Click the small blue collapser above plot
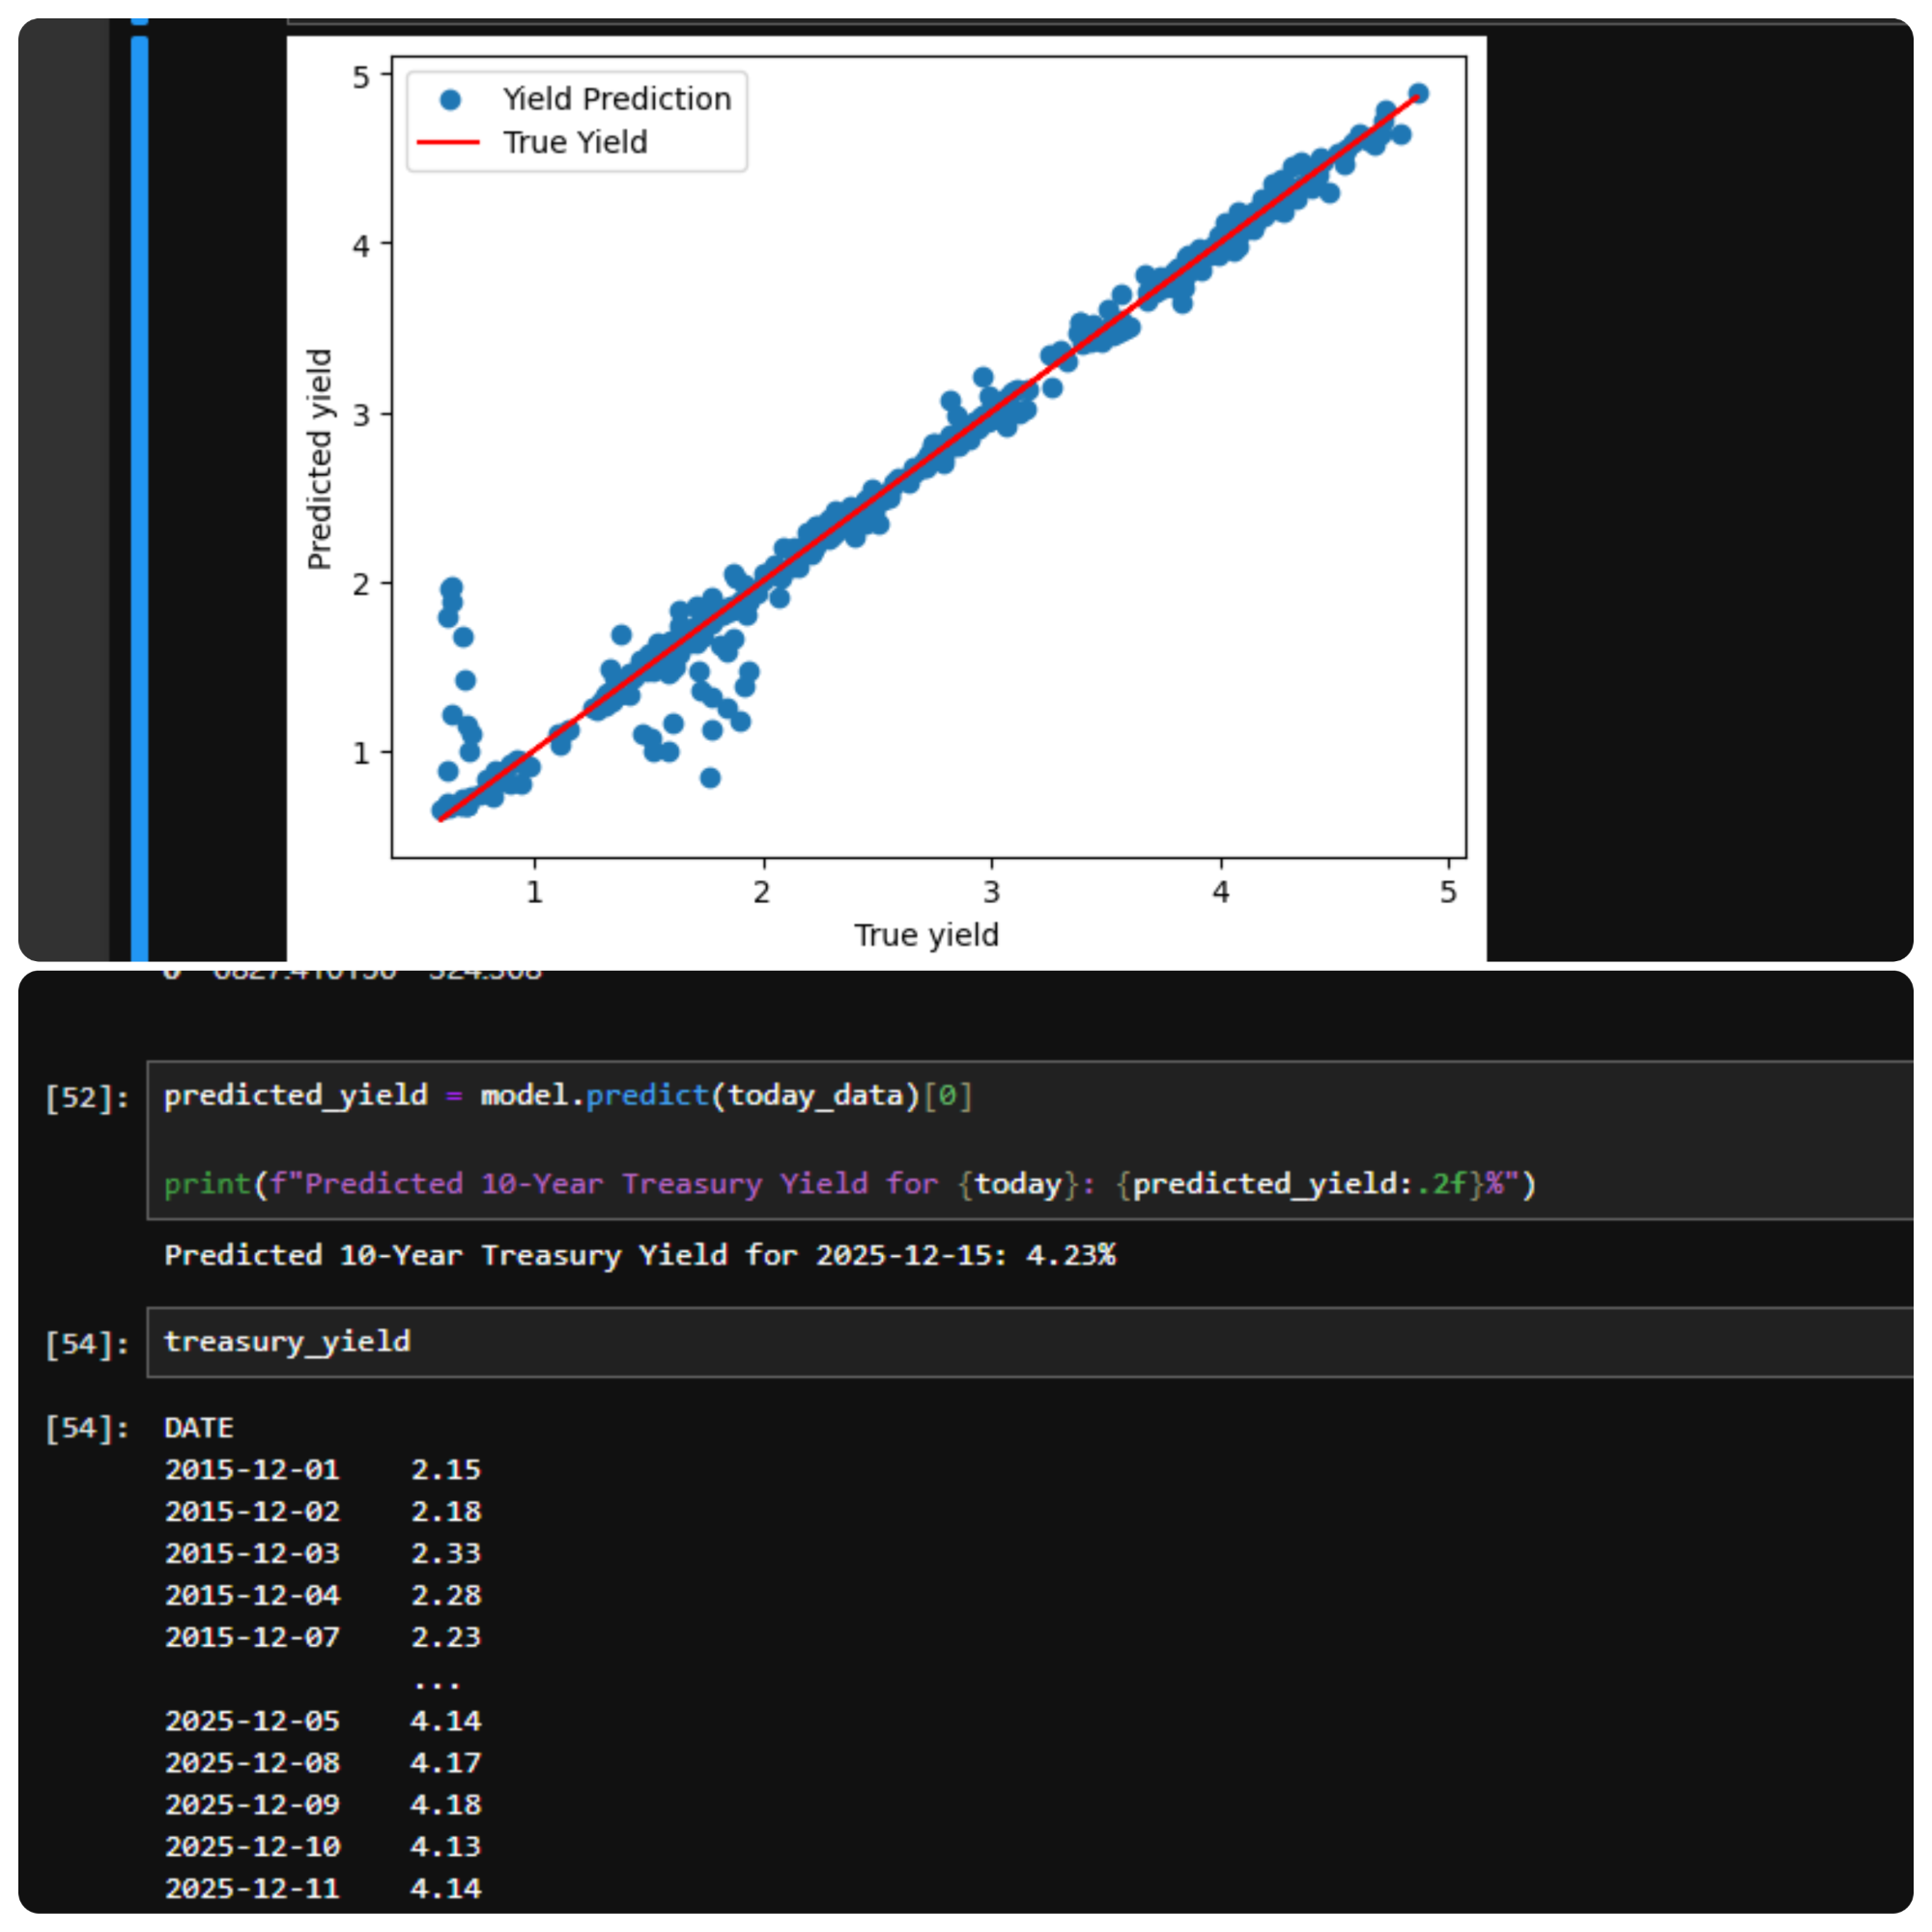1932x1932 pixels. tap(139, 20)
